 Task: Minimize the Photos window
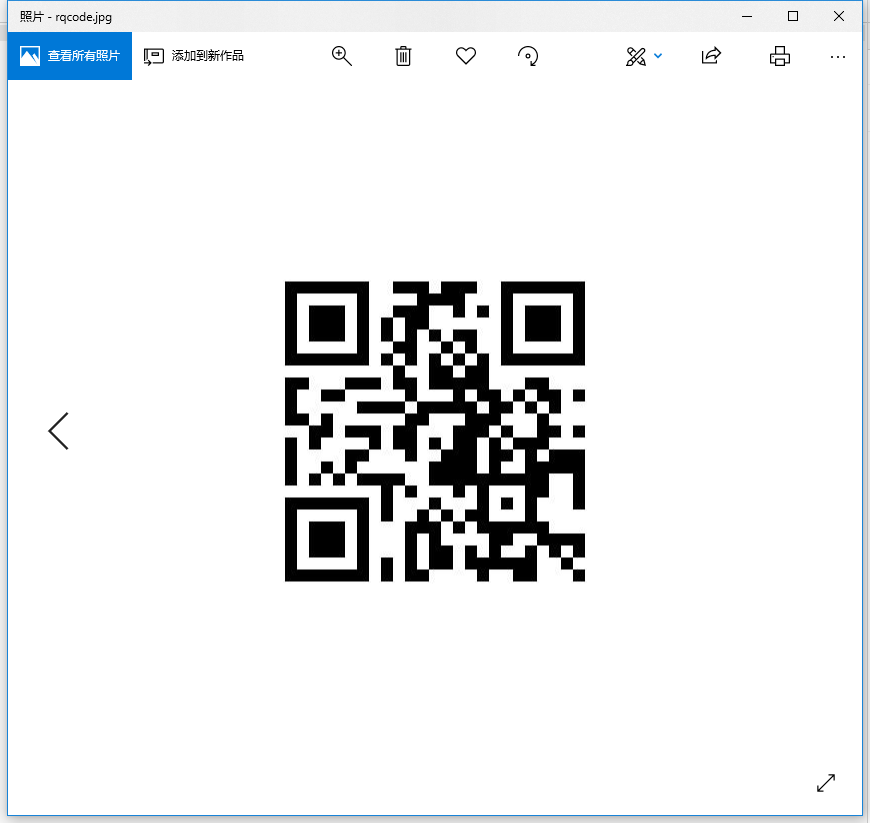pyautogui.click(x=747, y=17)
